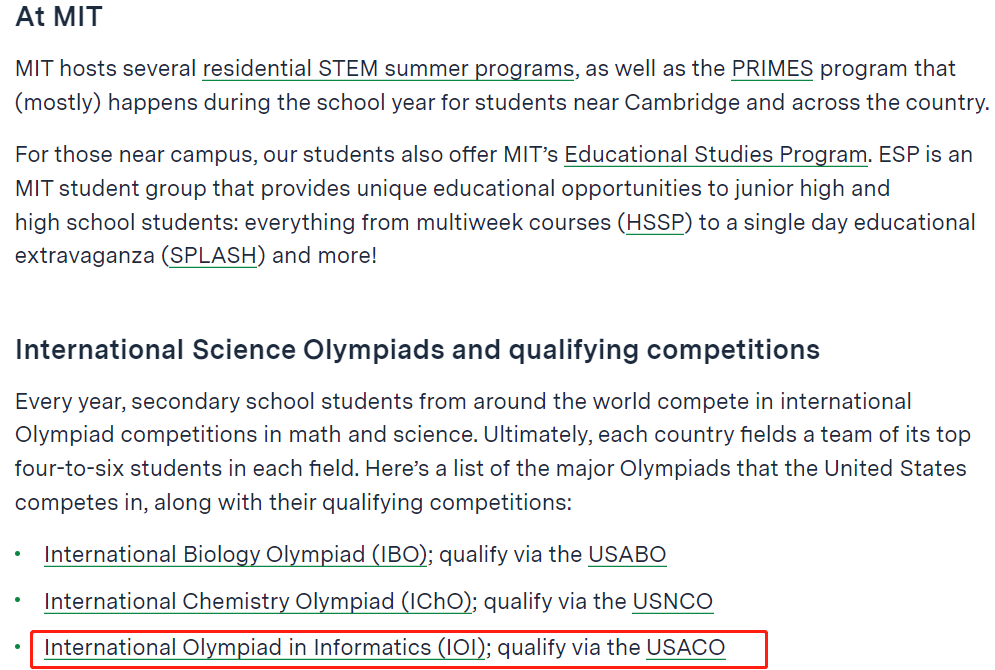Follow the HSSP multiweek courses link
This screenshot has height=670, width=995.
click(x=655, y=222)
